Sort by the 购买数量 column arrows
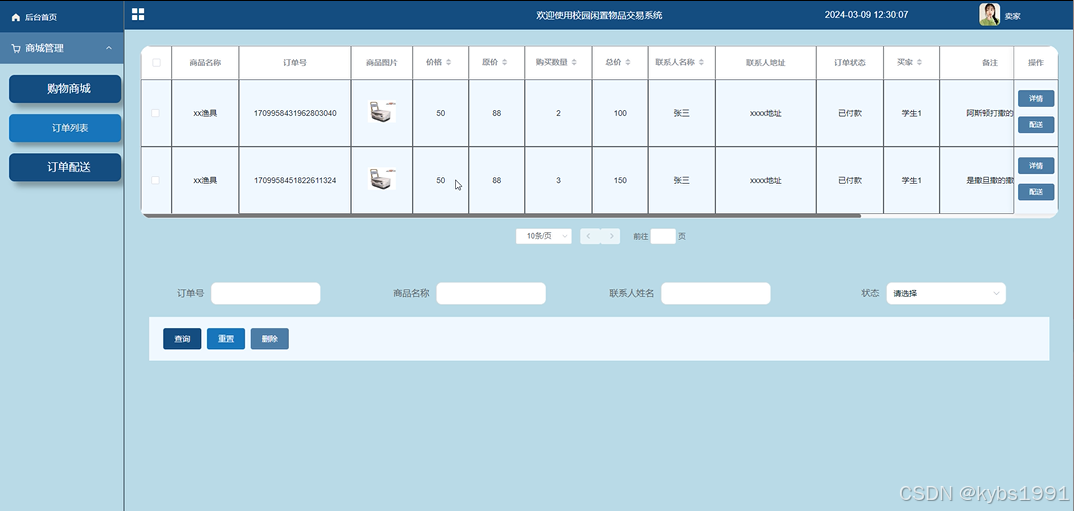 574,62
